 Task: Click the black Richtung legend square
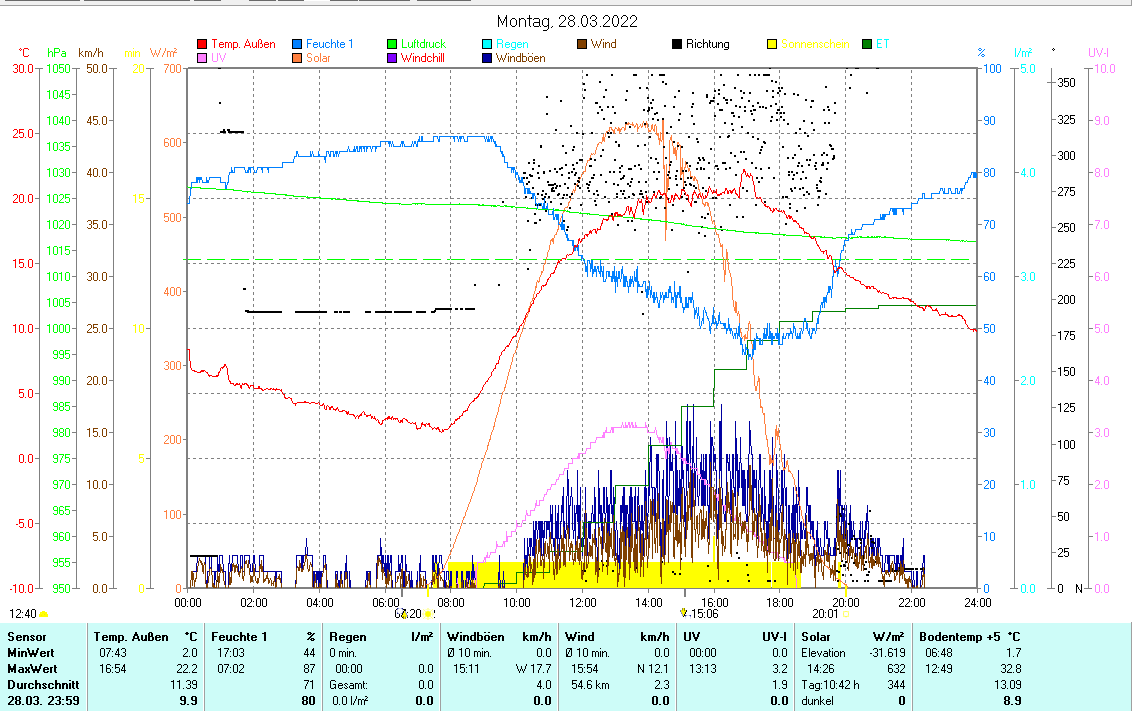[677, 44]
